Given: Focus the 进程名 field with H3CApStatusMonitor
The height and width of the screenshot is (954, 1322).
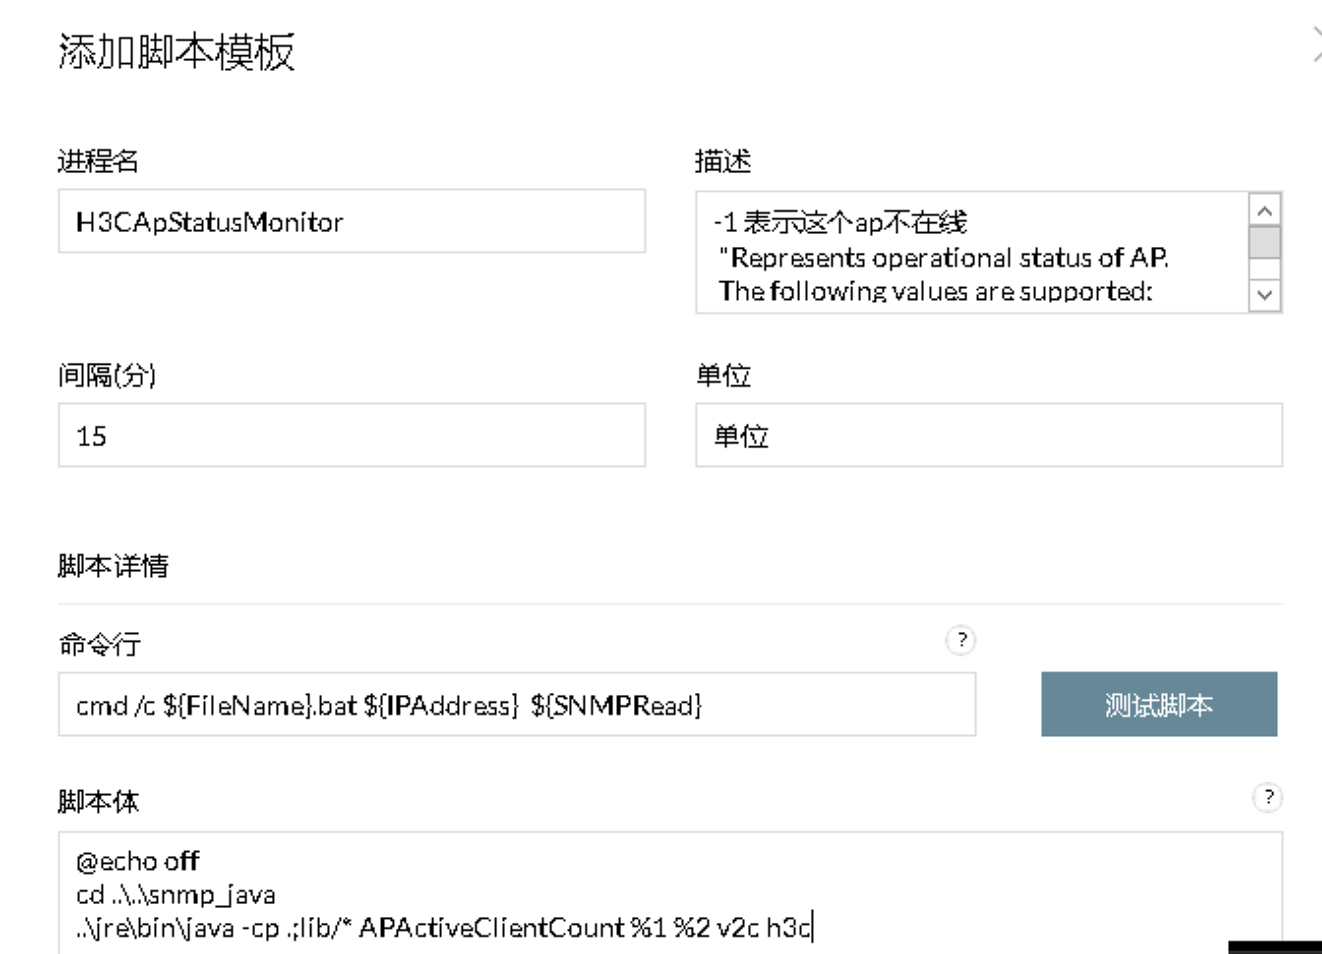Looking at the screenshot, I should click(x=352, y=221).
